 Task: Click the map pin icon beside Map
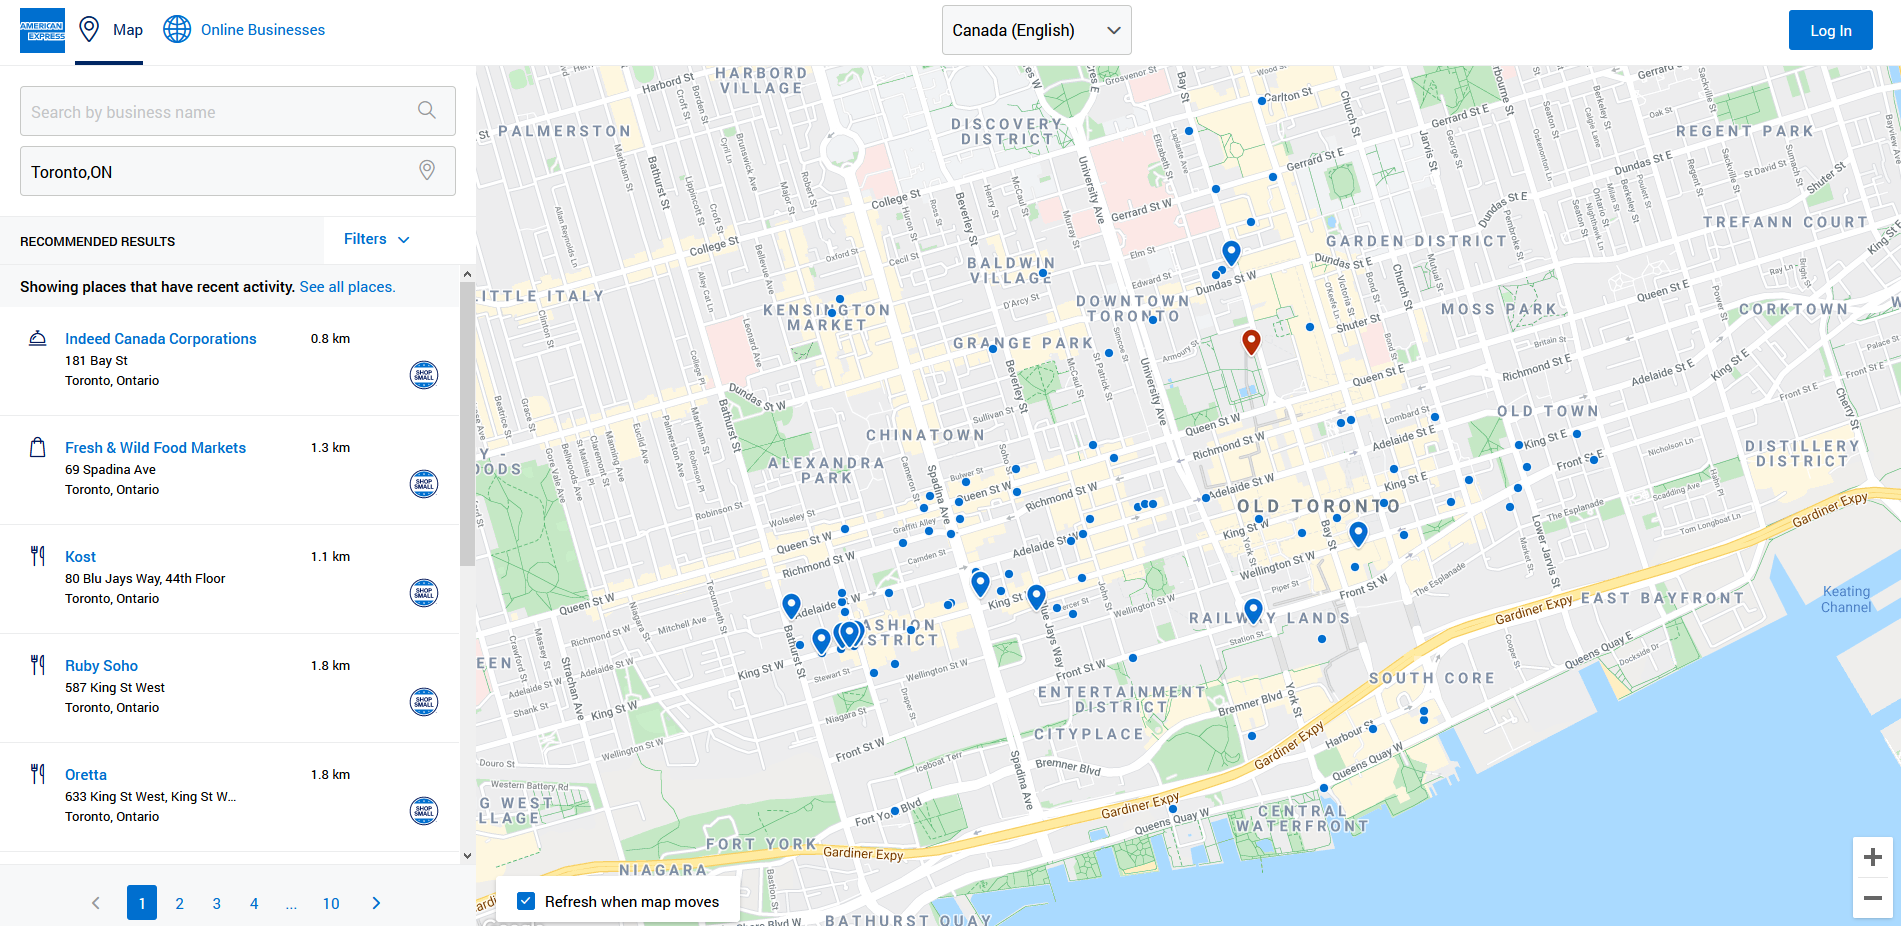click(x=89, y=30)
